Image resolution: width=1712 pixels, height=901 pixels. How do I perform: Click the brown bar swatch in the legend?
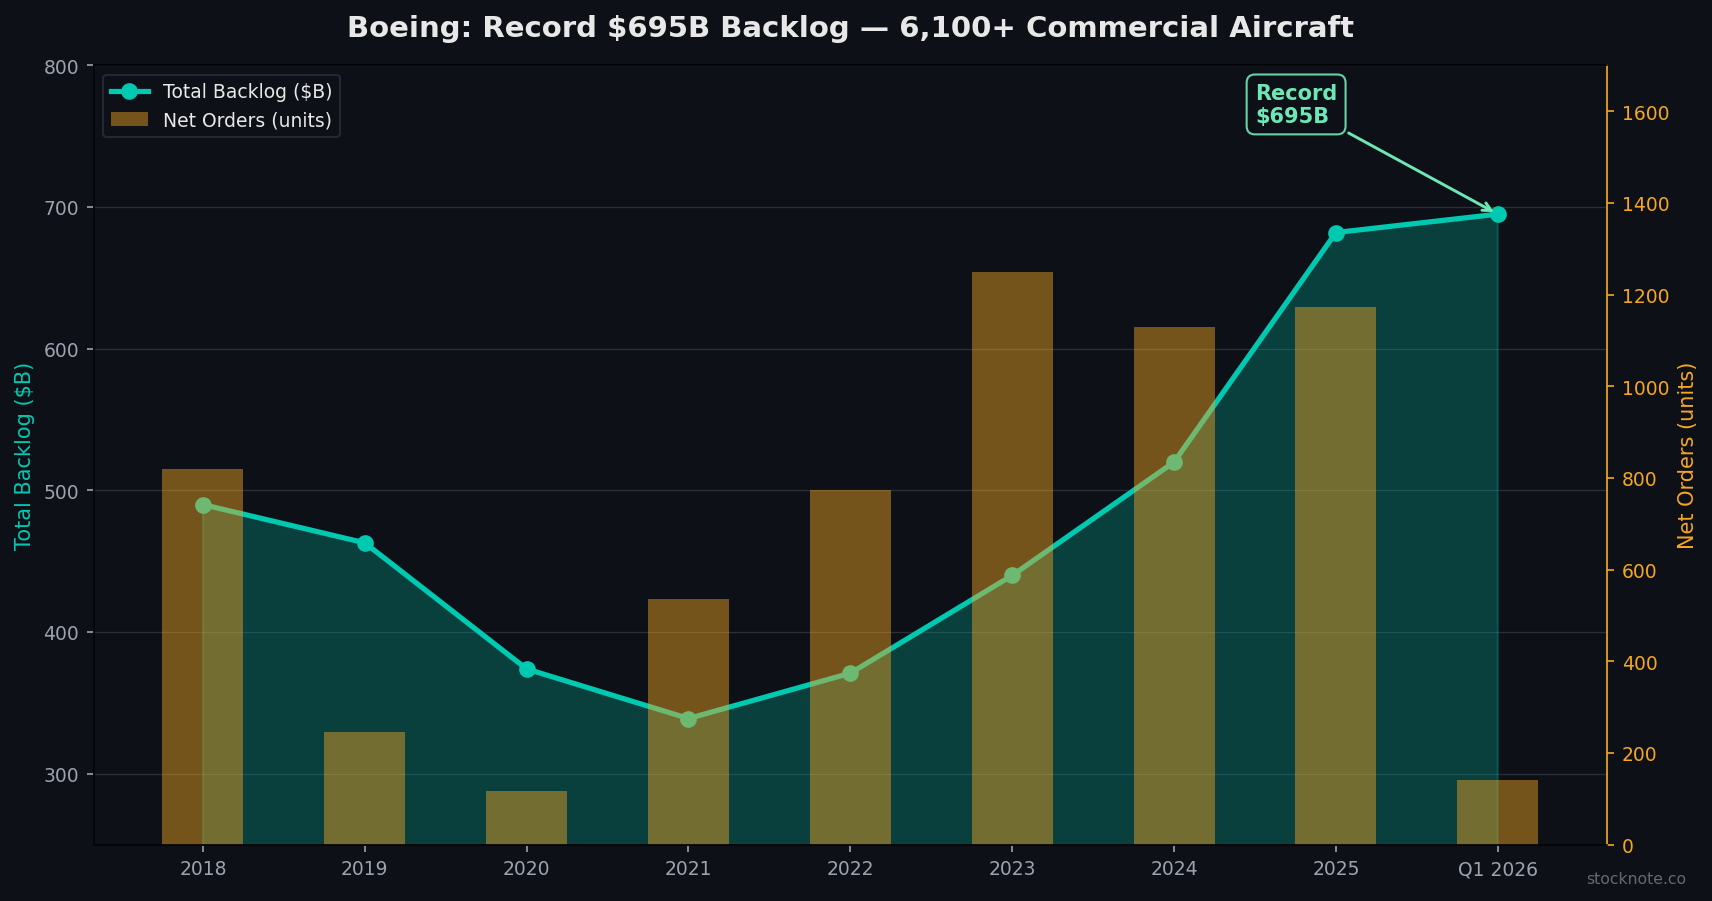130,120
